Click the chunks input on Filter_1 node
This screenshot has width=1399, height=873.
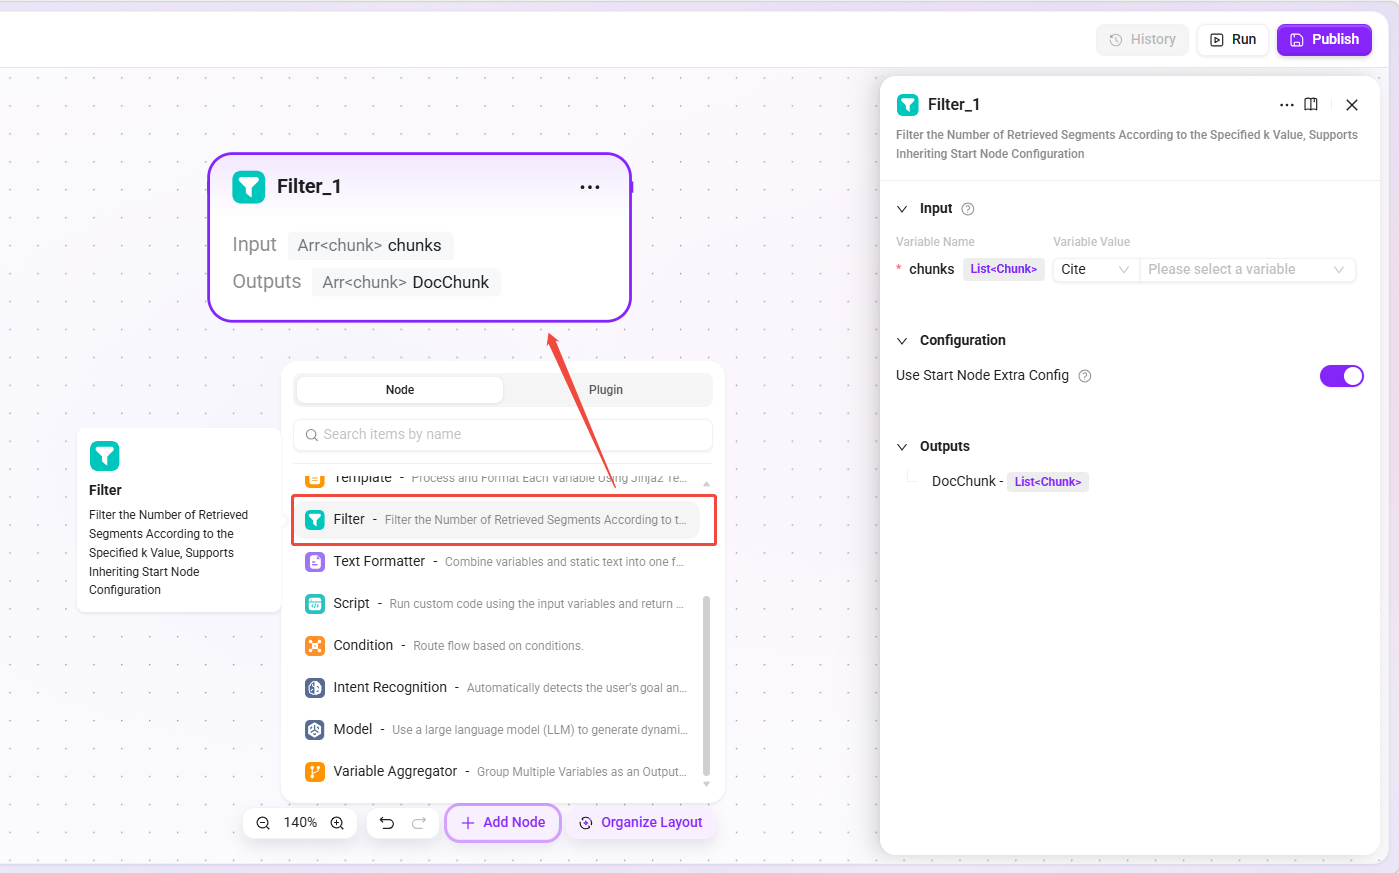click(x=370, y=246)
